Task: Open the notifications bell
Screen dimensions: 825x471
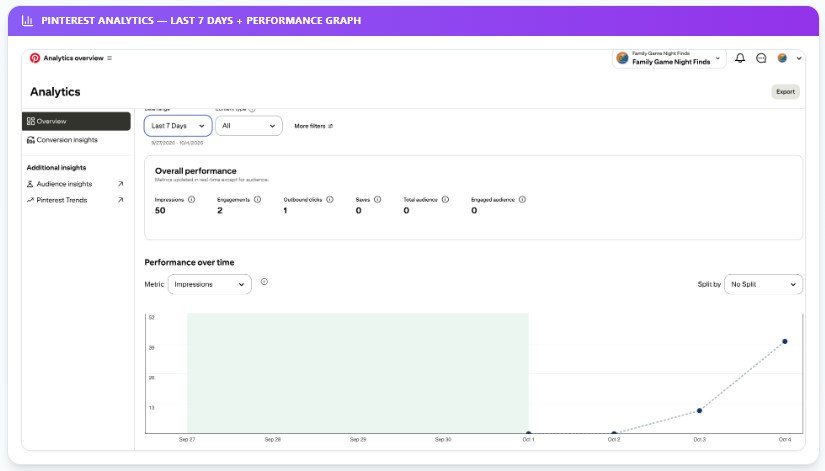Action: (740, 58)
